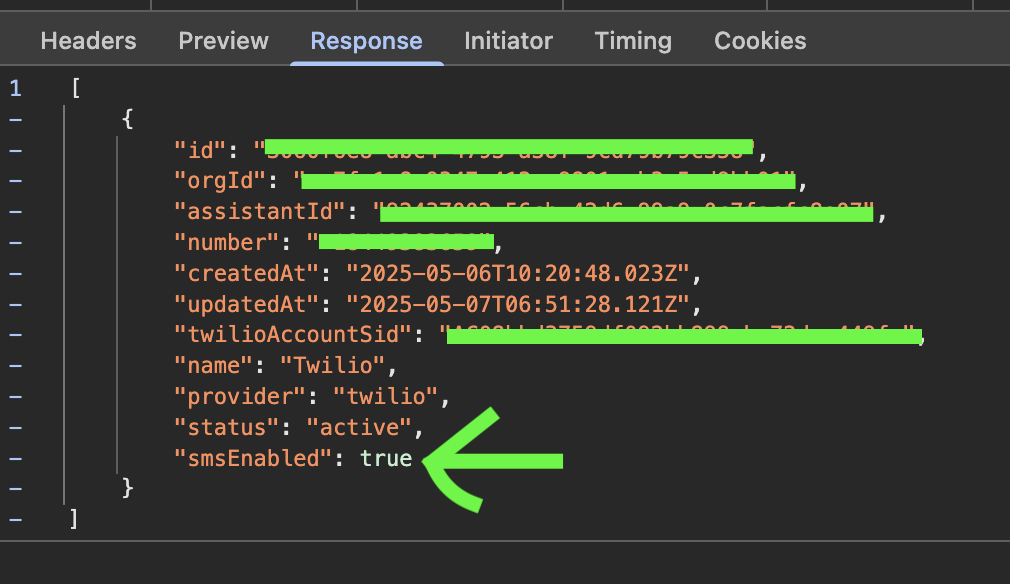Click the closing curly brace of the object
Screen dimensions: 1010x584
coord(127,489)
